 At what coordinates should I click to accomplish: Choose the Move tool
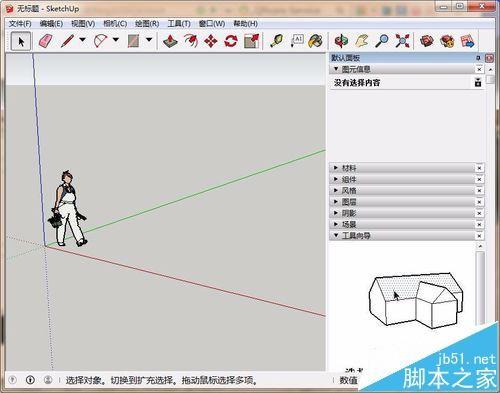211,41
